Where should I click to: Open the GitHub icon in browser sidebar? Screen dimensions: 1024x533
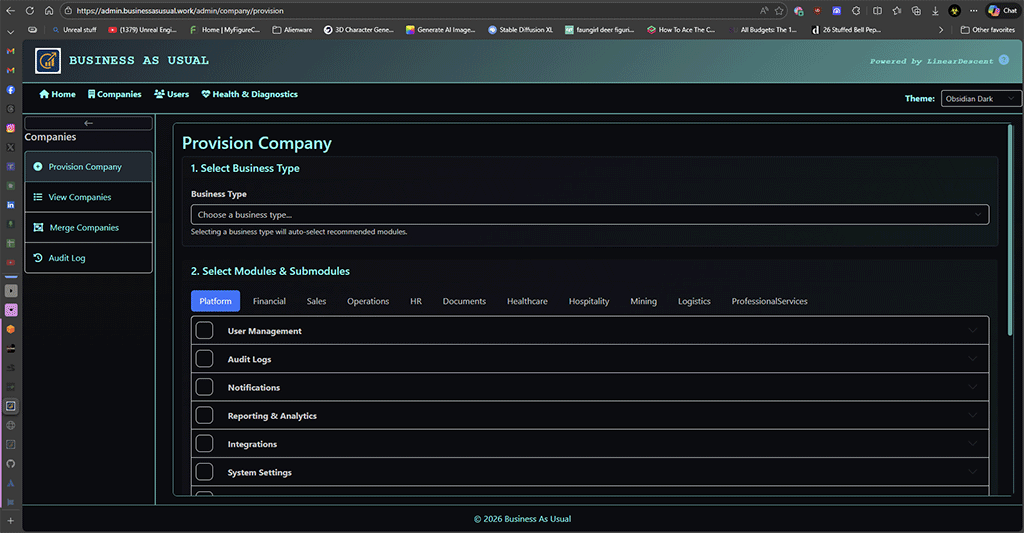11,464
